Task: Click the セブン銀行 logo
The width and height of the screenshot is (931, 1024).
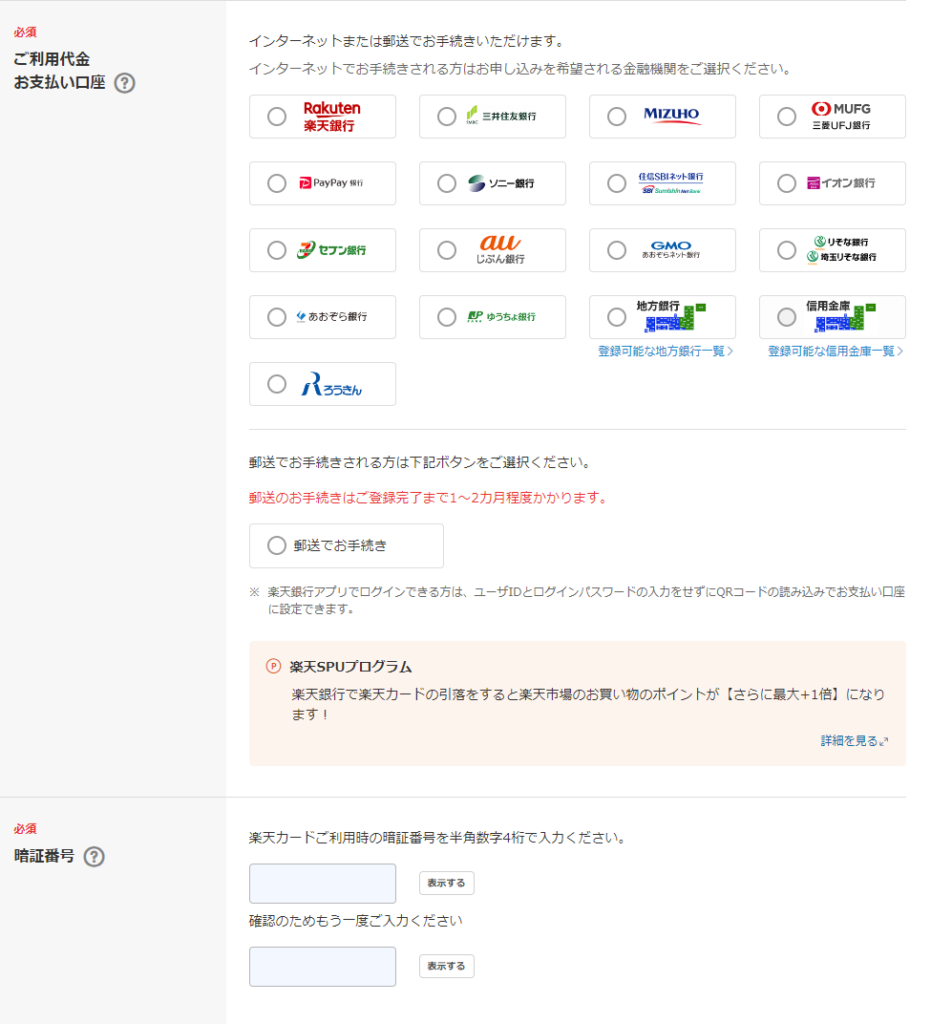Action: pos(331,249)
